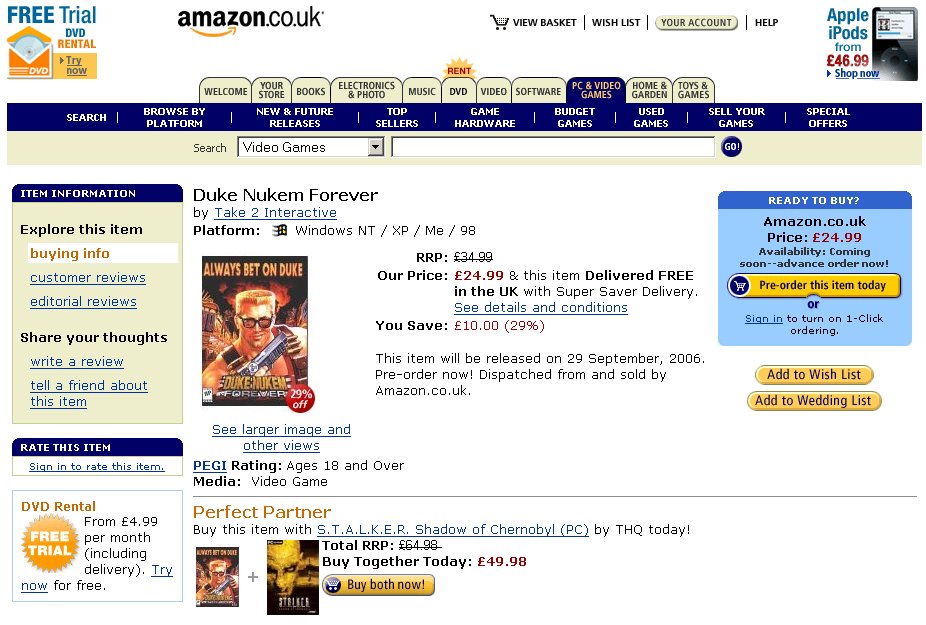Click the orange FREE TRIAL starburst badge
This screenshot has width=926, height=625.
tap(50, 543)
